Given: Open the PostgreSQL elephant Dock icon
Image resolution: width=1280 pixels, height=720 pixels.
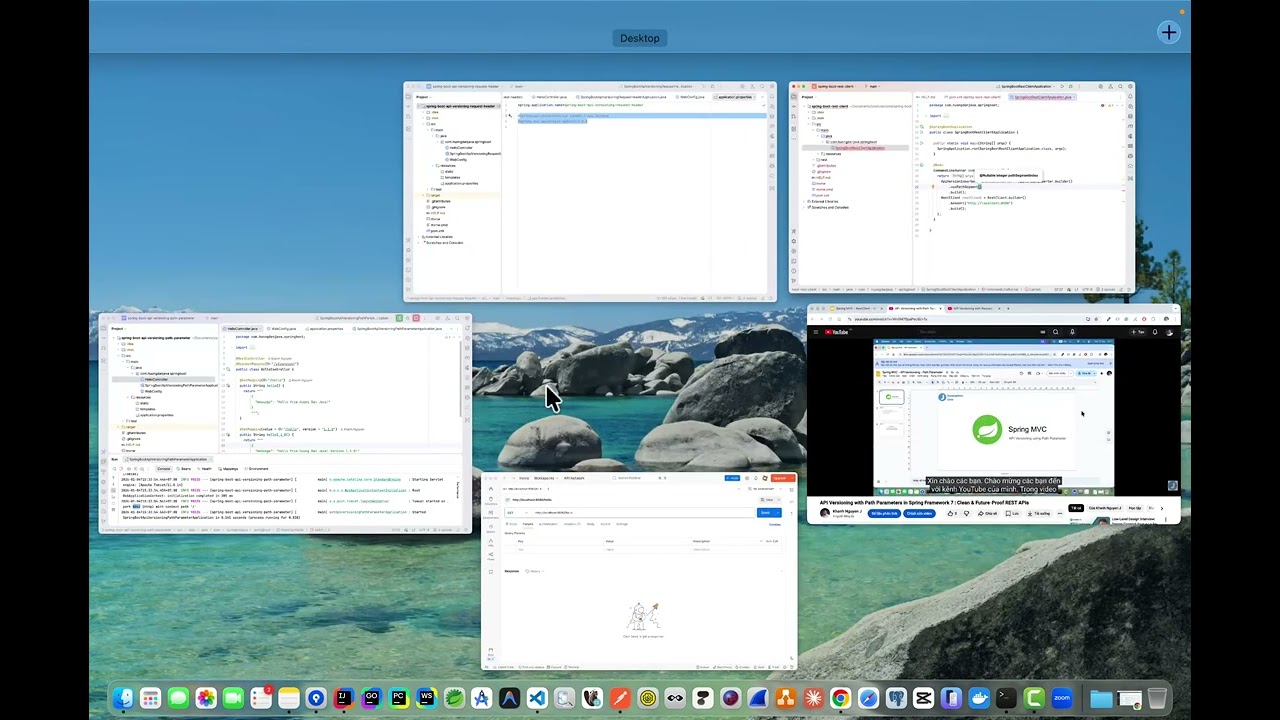Looking at the screenshot, I should 896,698.
